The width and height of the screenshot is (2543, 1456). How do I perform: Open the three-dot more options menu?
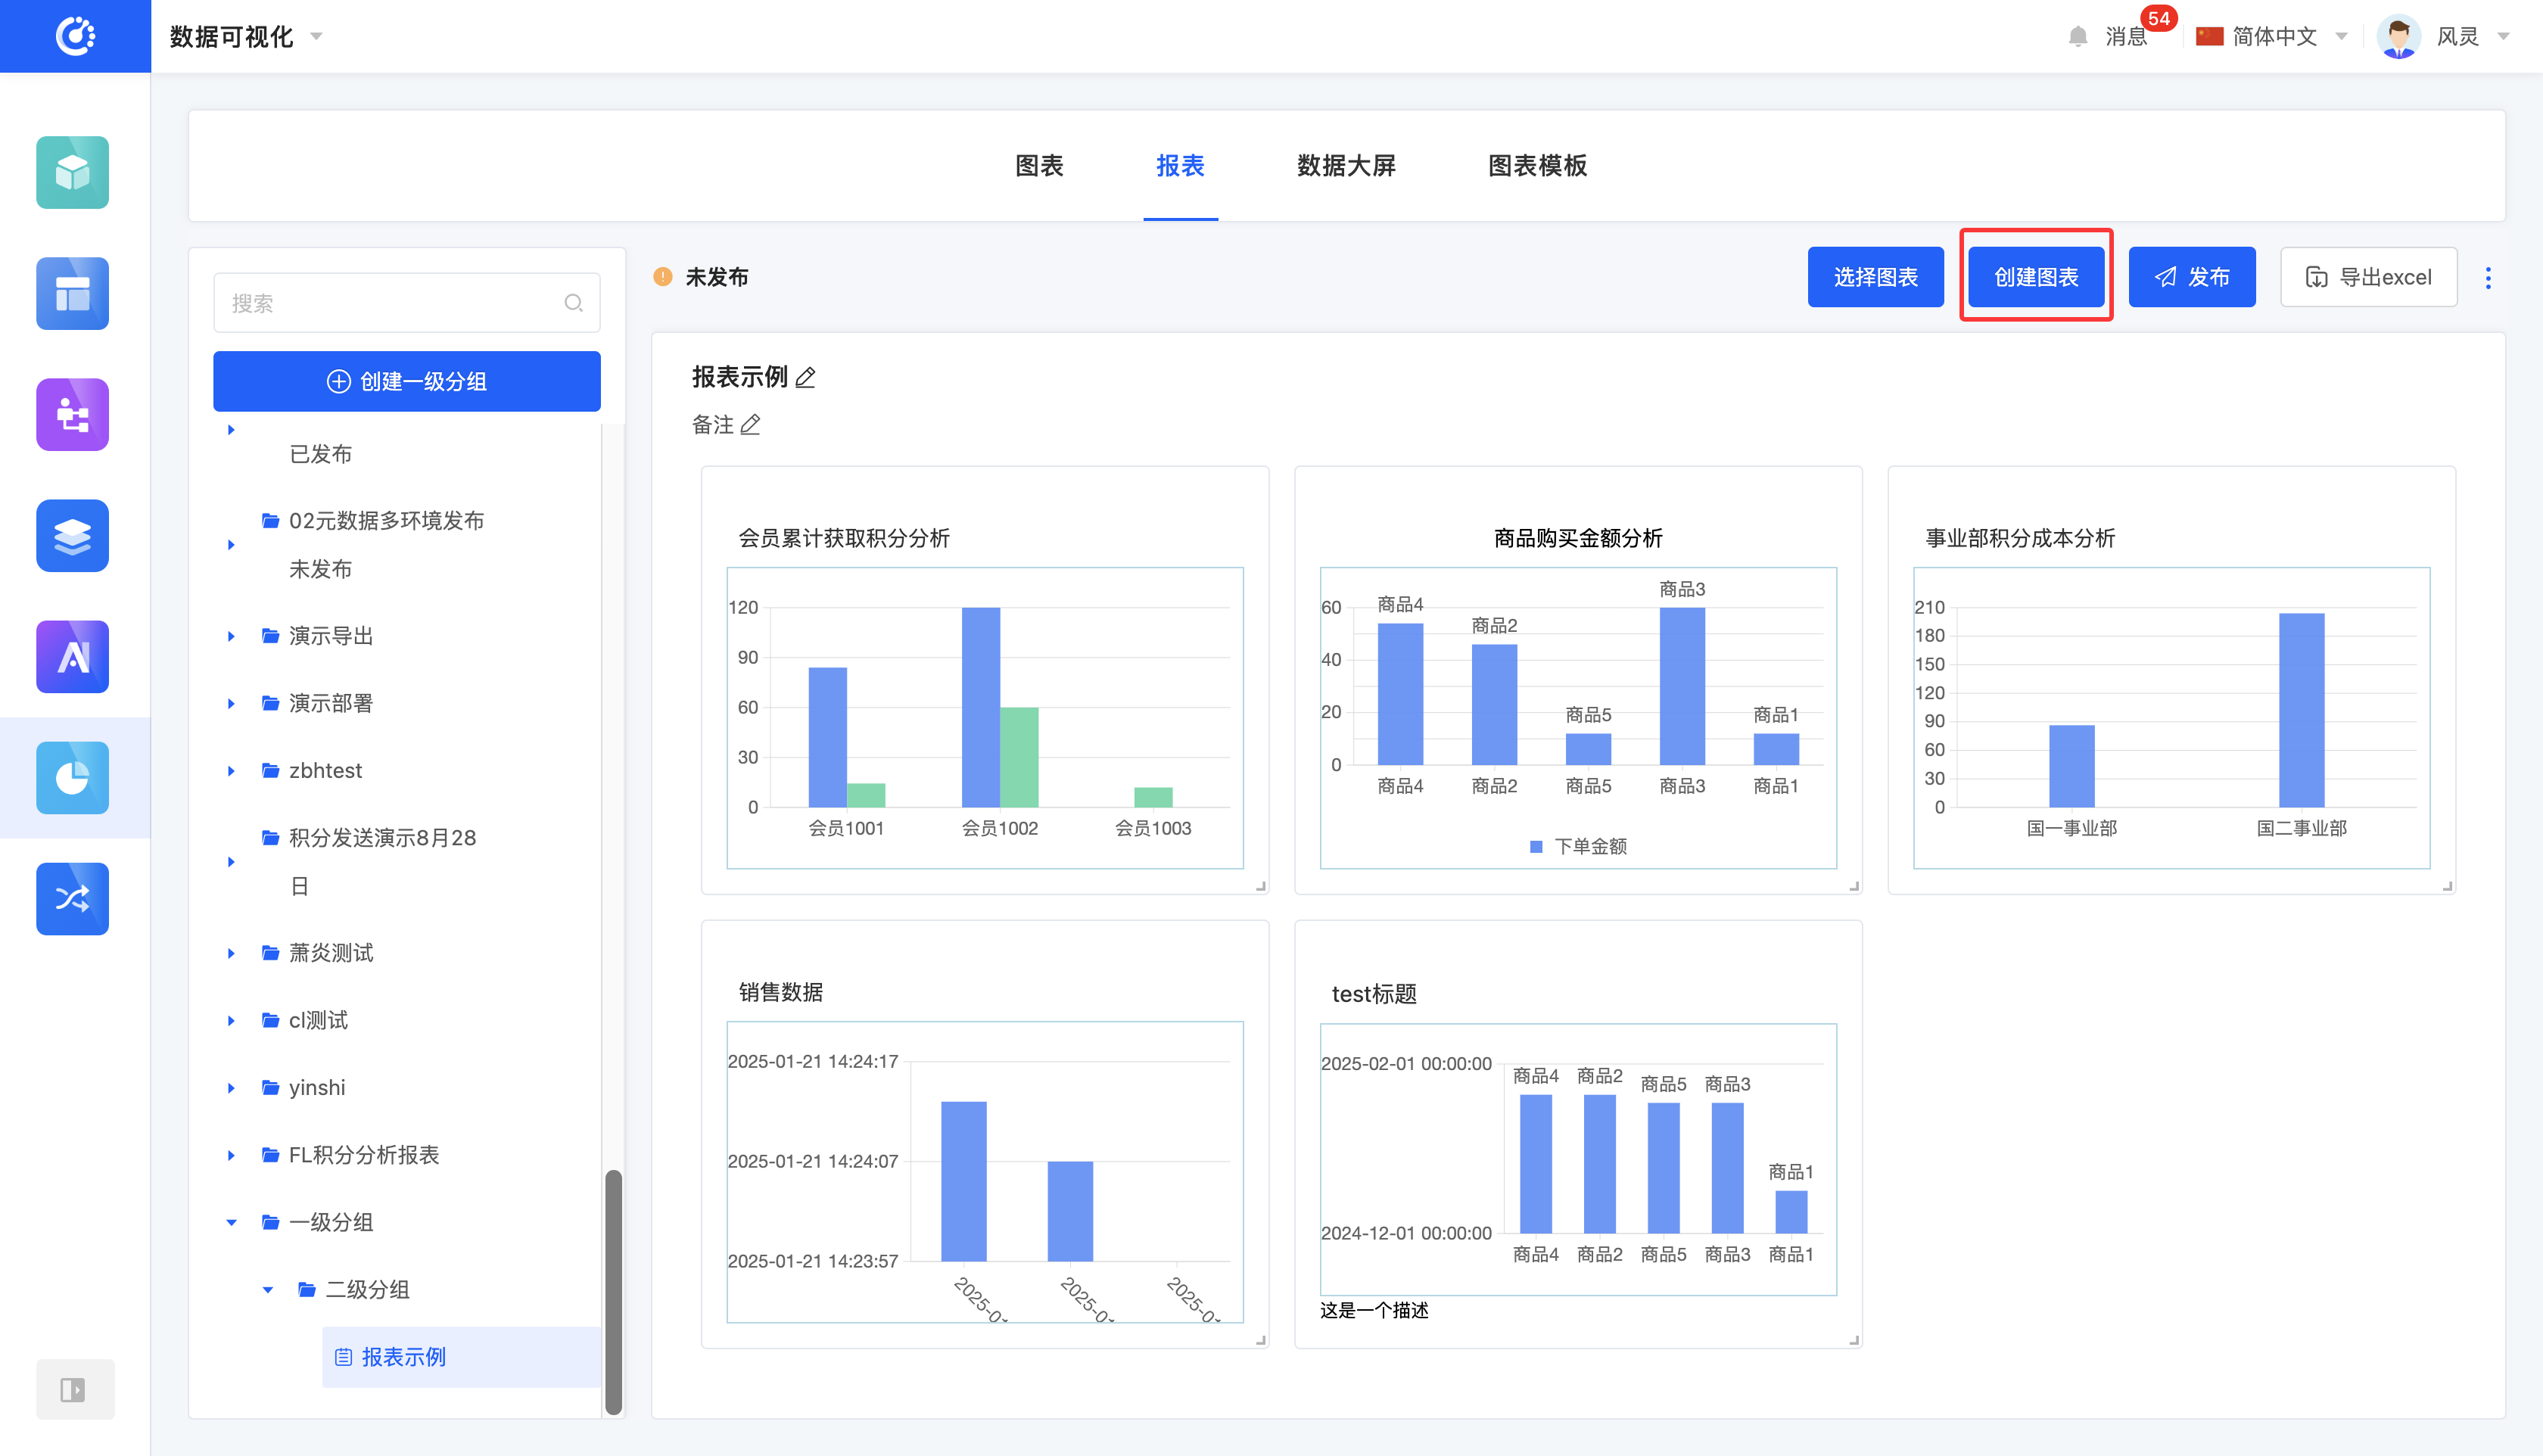click(x=2488, y=277)
